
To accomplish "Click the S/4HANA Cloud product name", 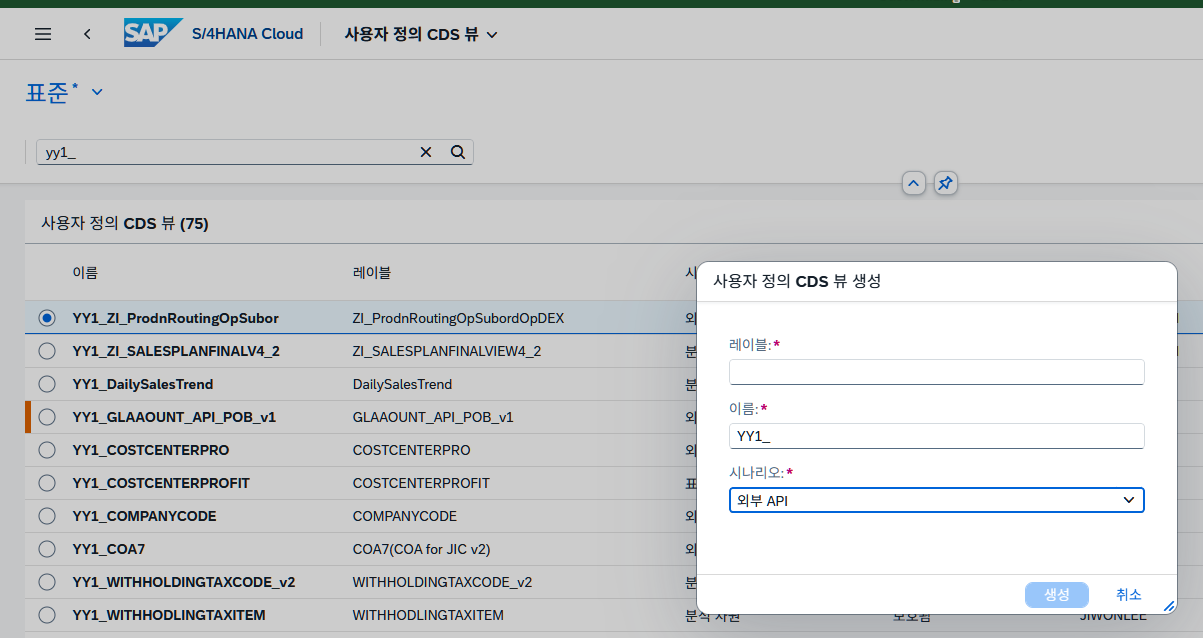I will 248,34.
